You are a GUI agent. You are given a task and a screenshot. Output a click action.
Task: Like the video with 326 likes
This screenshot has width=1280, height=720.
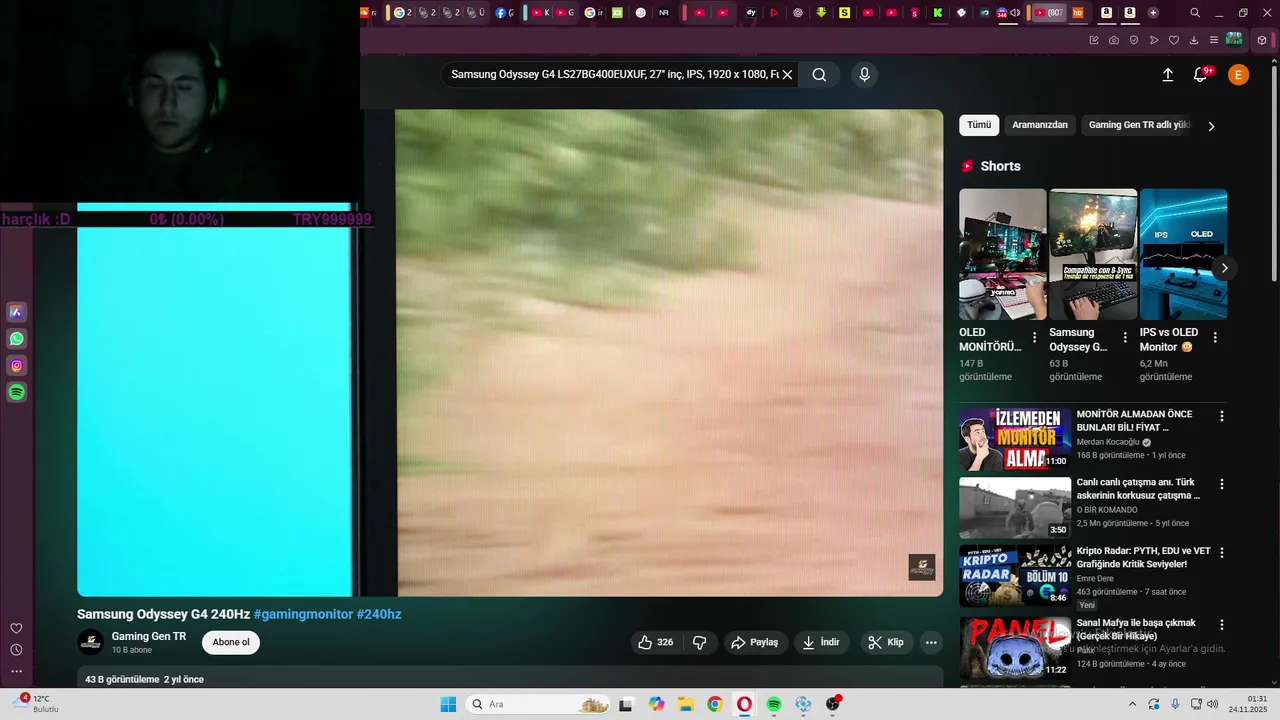(x=656, y=642)
